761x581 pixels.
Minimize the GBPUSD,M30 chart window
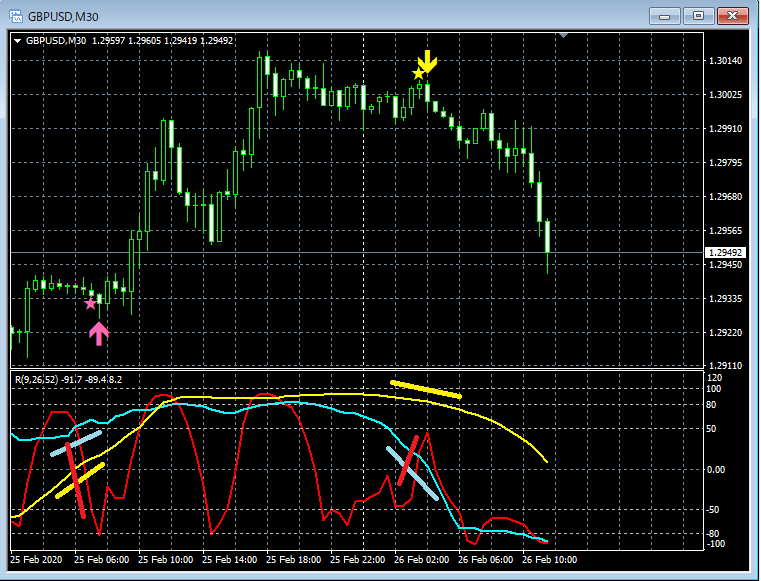pos(664,17)
